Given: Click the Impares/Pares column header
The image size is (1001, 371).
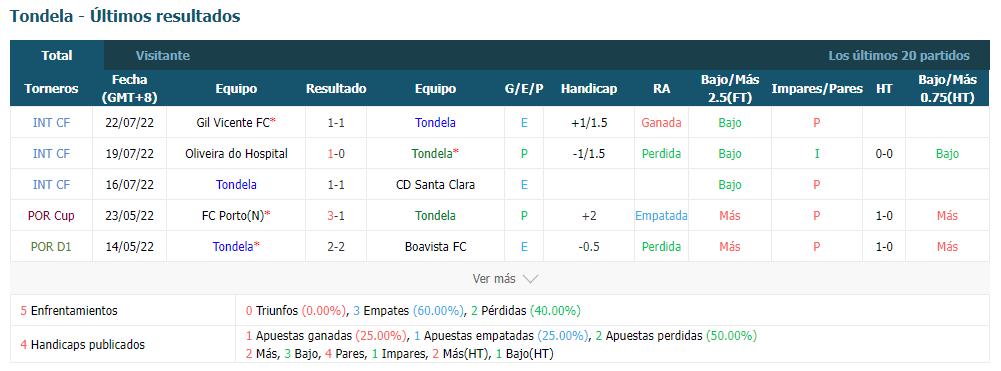Looking at the screenshot, I should pyautogui.click(x=817, y=89).
